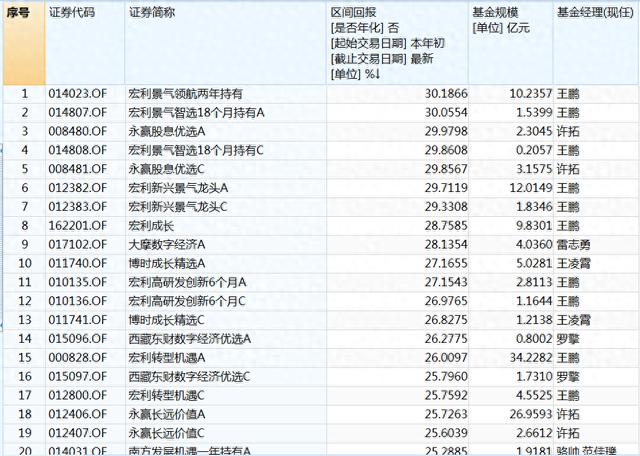This screenshot has width=640, height=456.
Task: Select fund name 博时成长精选A
Action: click(x=167, y=263)
